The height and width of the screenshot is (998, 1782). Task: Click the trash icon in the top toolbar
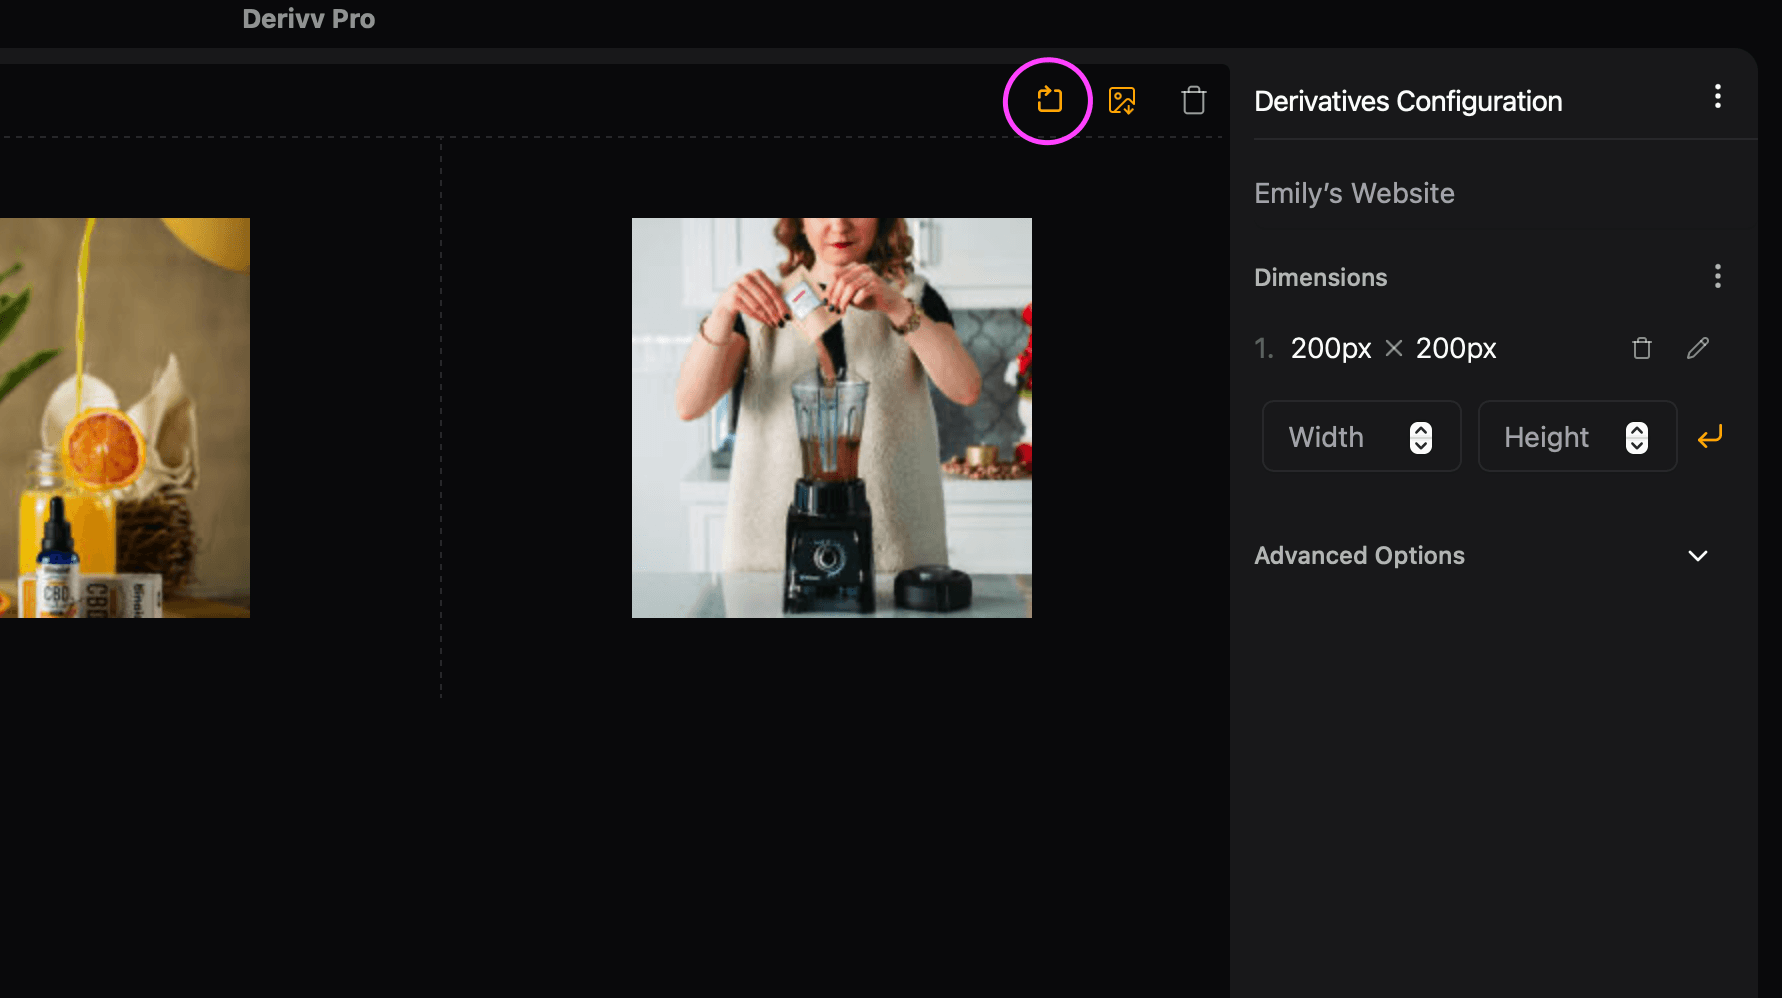pyautogui.click(x=1193, y=100)
